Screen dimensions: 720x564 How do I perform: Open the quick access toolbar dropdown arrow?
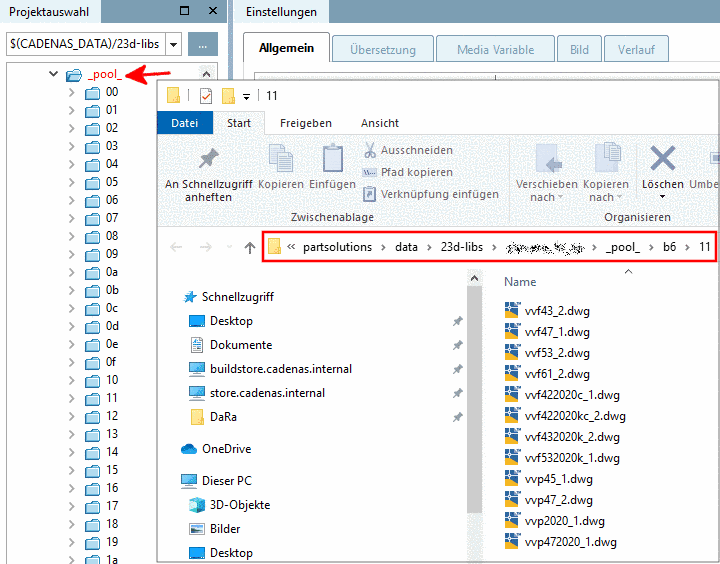coord(247,96)
